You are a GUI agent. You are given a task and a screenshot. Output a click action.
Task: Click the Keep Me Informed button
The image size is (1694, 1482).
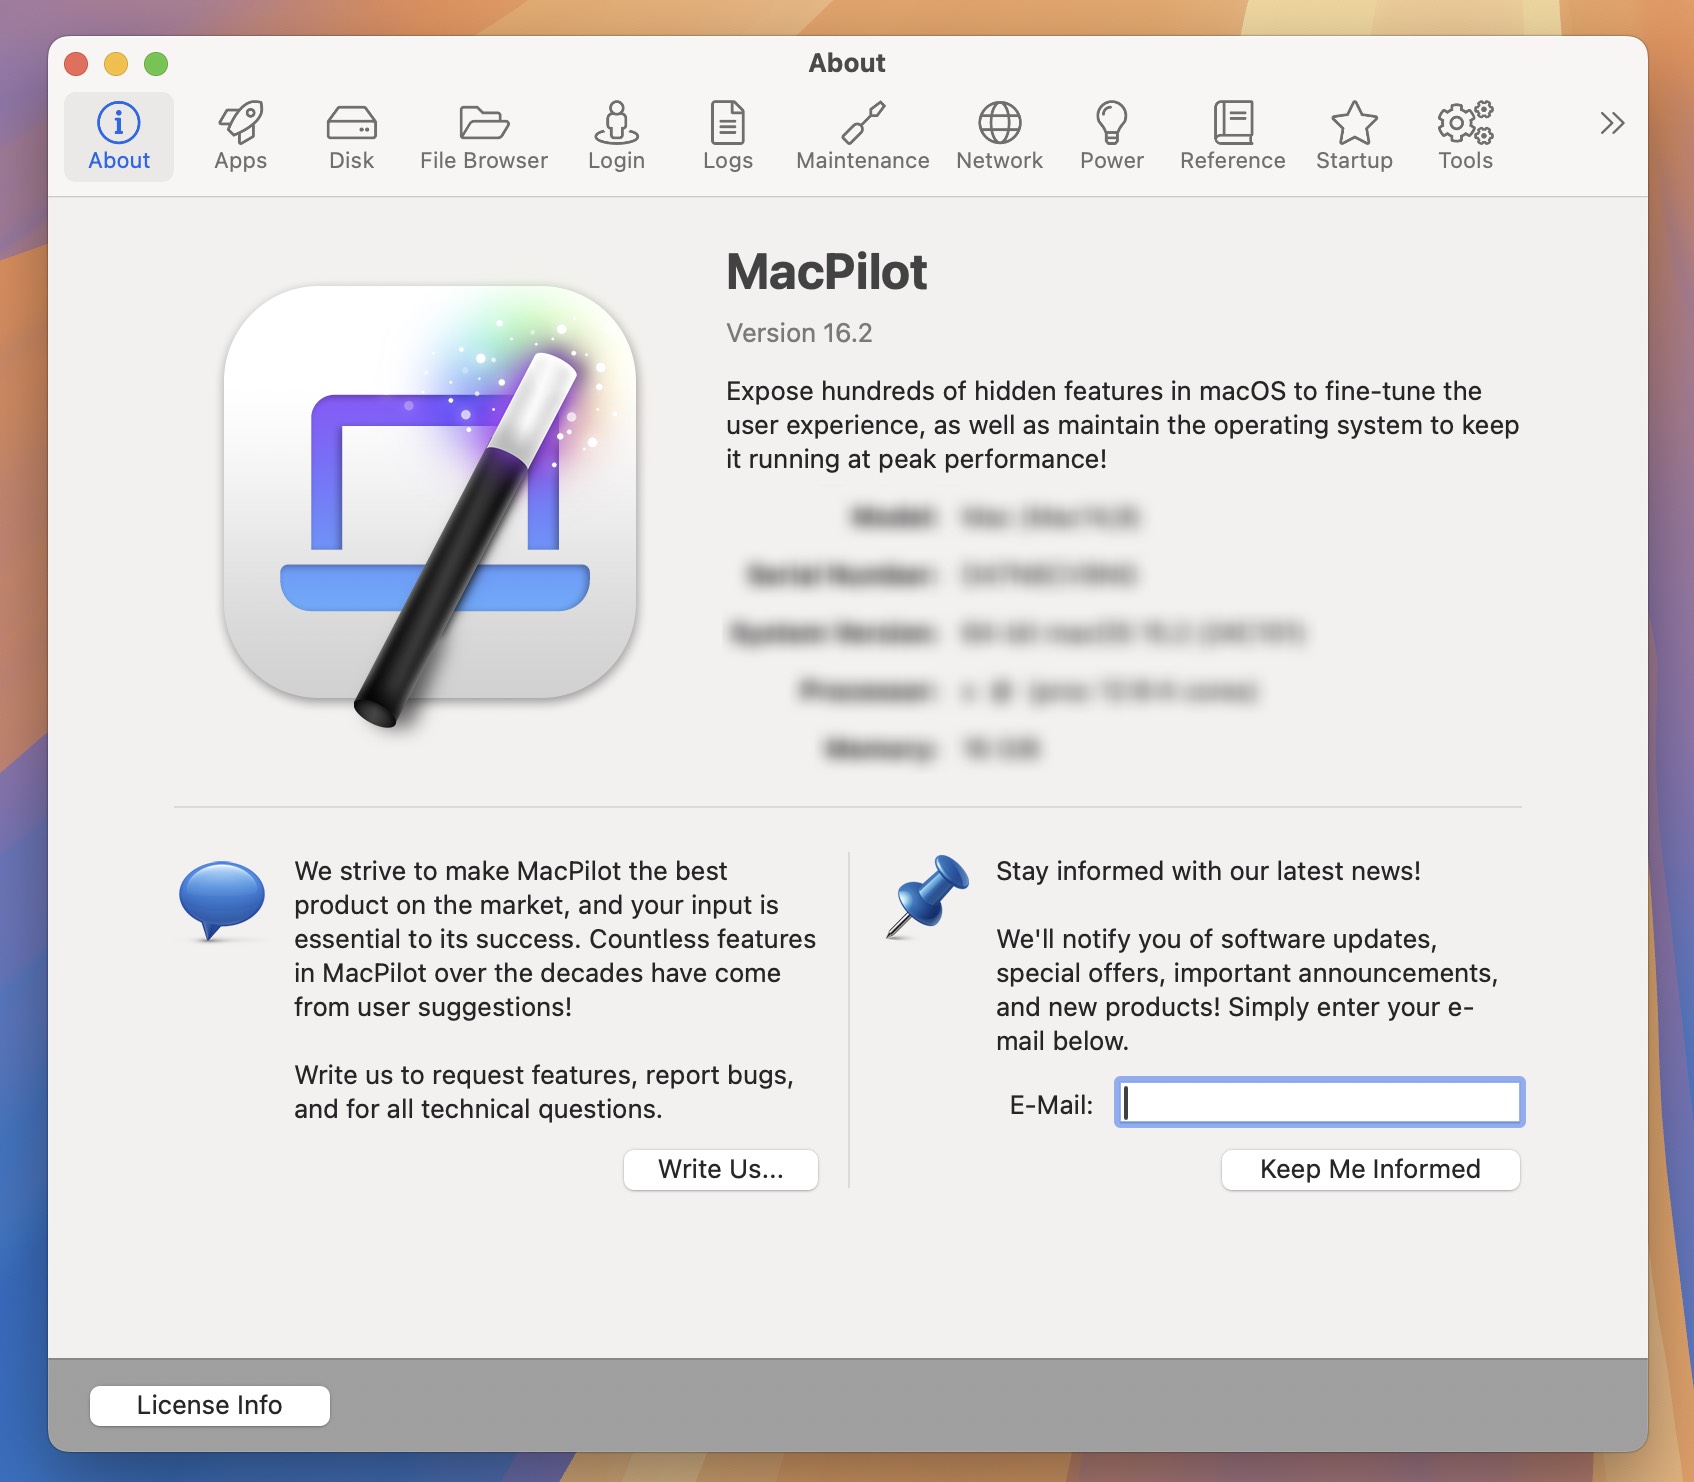pyautogui.click(x=1371, y=1169)
